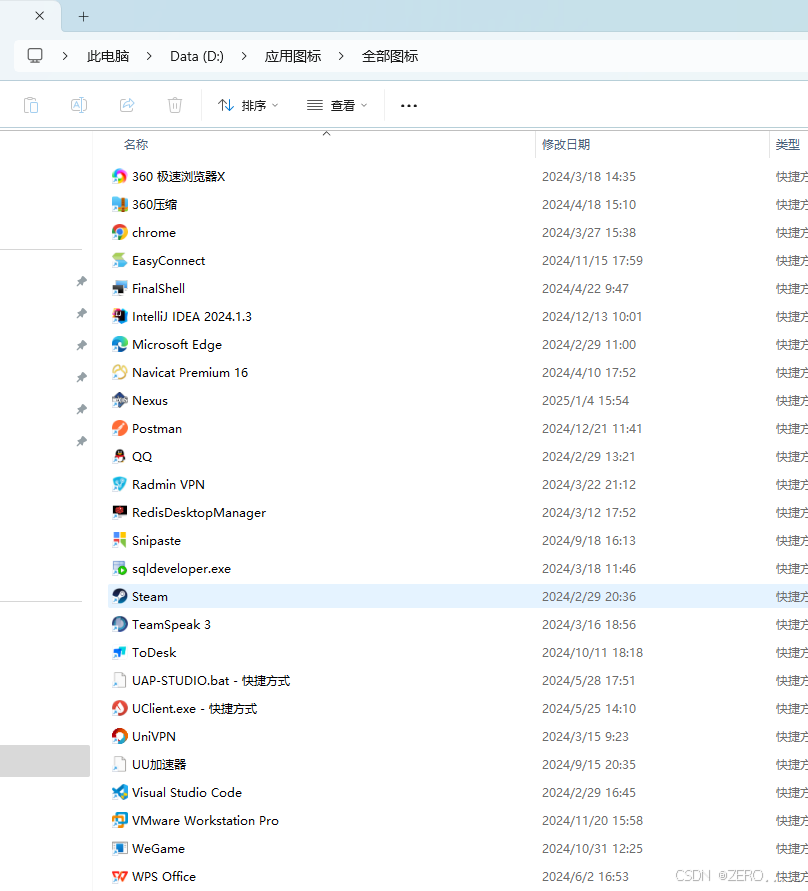Select the Navicat Premium 16 icon
808x891 pixels.
(119, 372)
